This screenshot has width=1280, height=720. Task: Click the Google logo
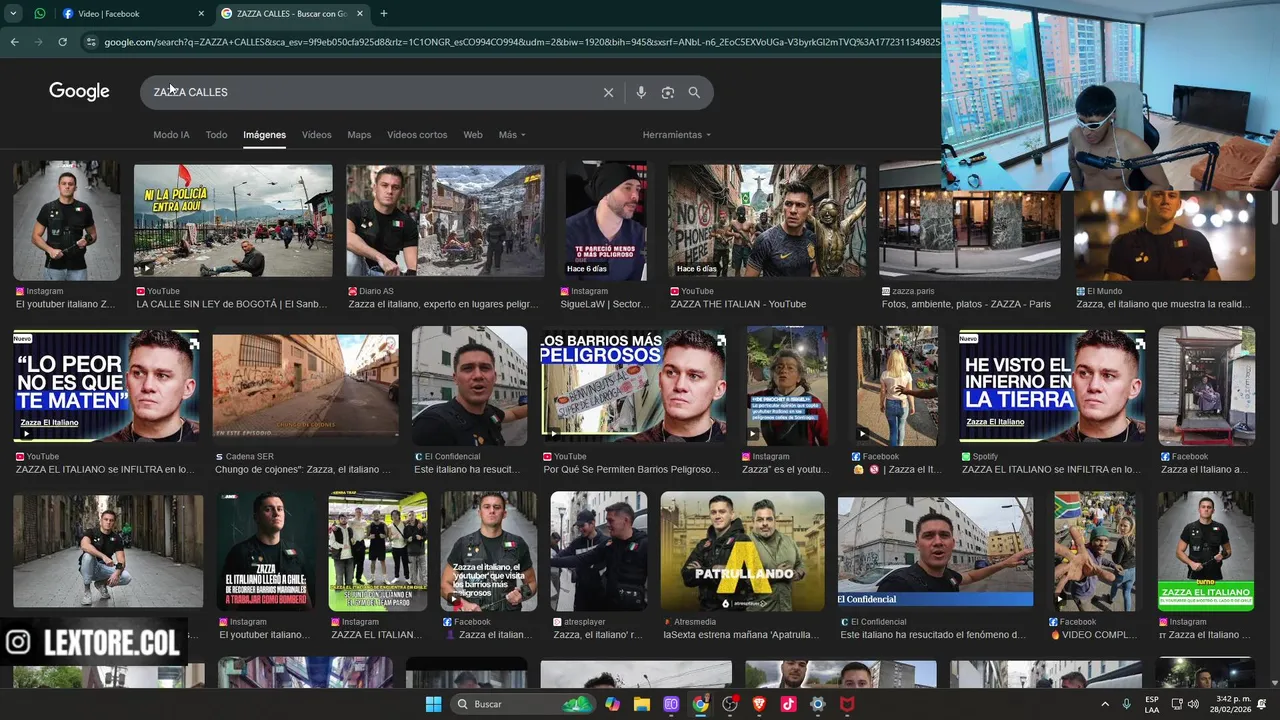tap(79, 92)
